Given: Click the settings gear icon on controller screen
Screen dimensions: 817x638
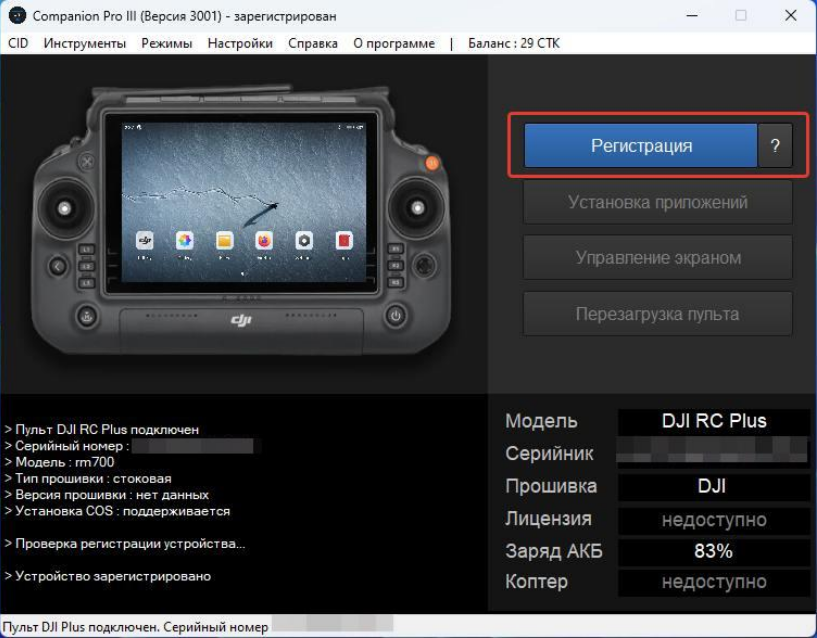Looking at the screenshot, I should click(x=304, y=240).
